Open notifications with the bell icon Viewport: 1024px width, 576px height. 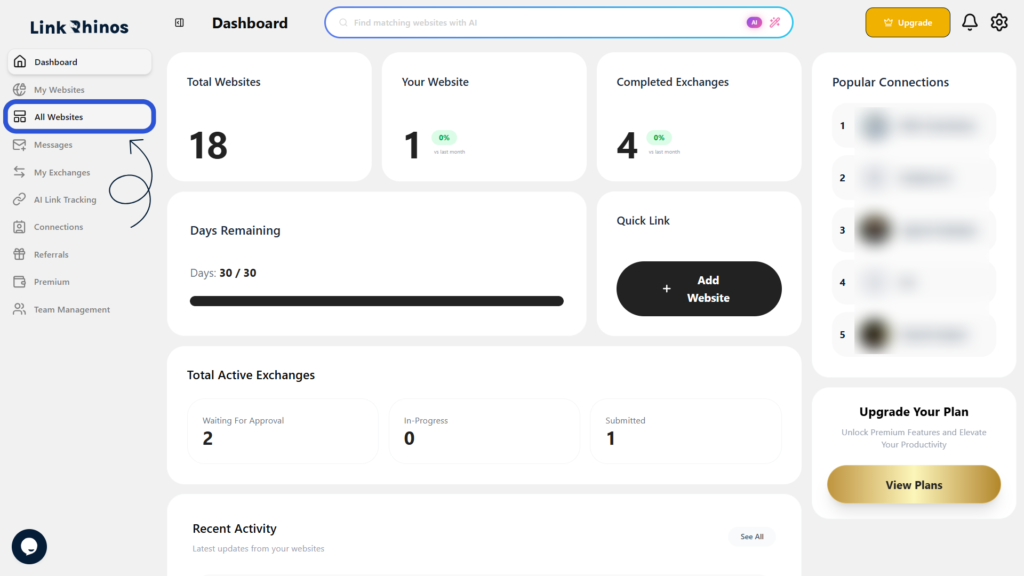(969, 22)
